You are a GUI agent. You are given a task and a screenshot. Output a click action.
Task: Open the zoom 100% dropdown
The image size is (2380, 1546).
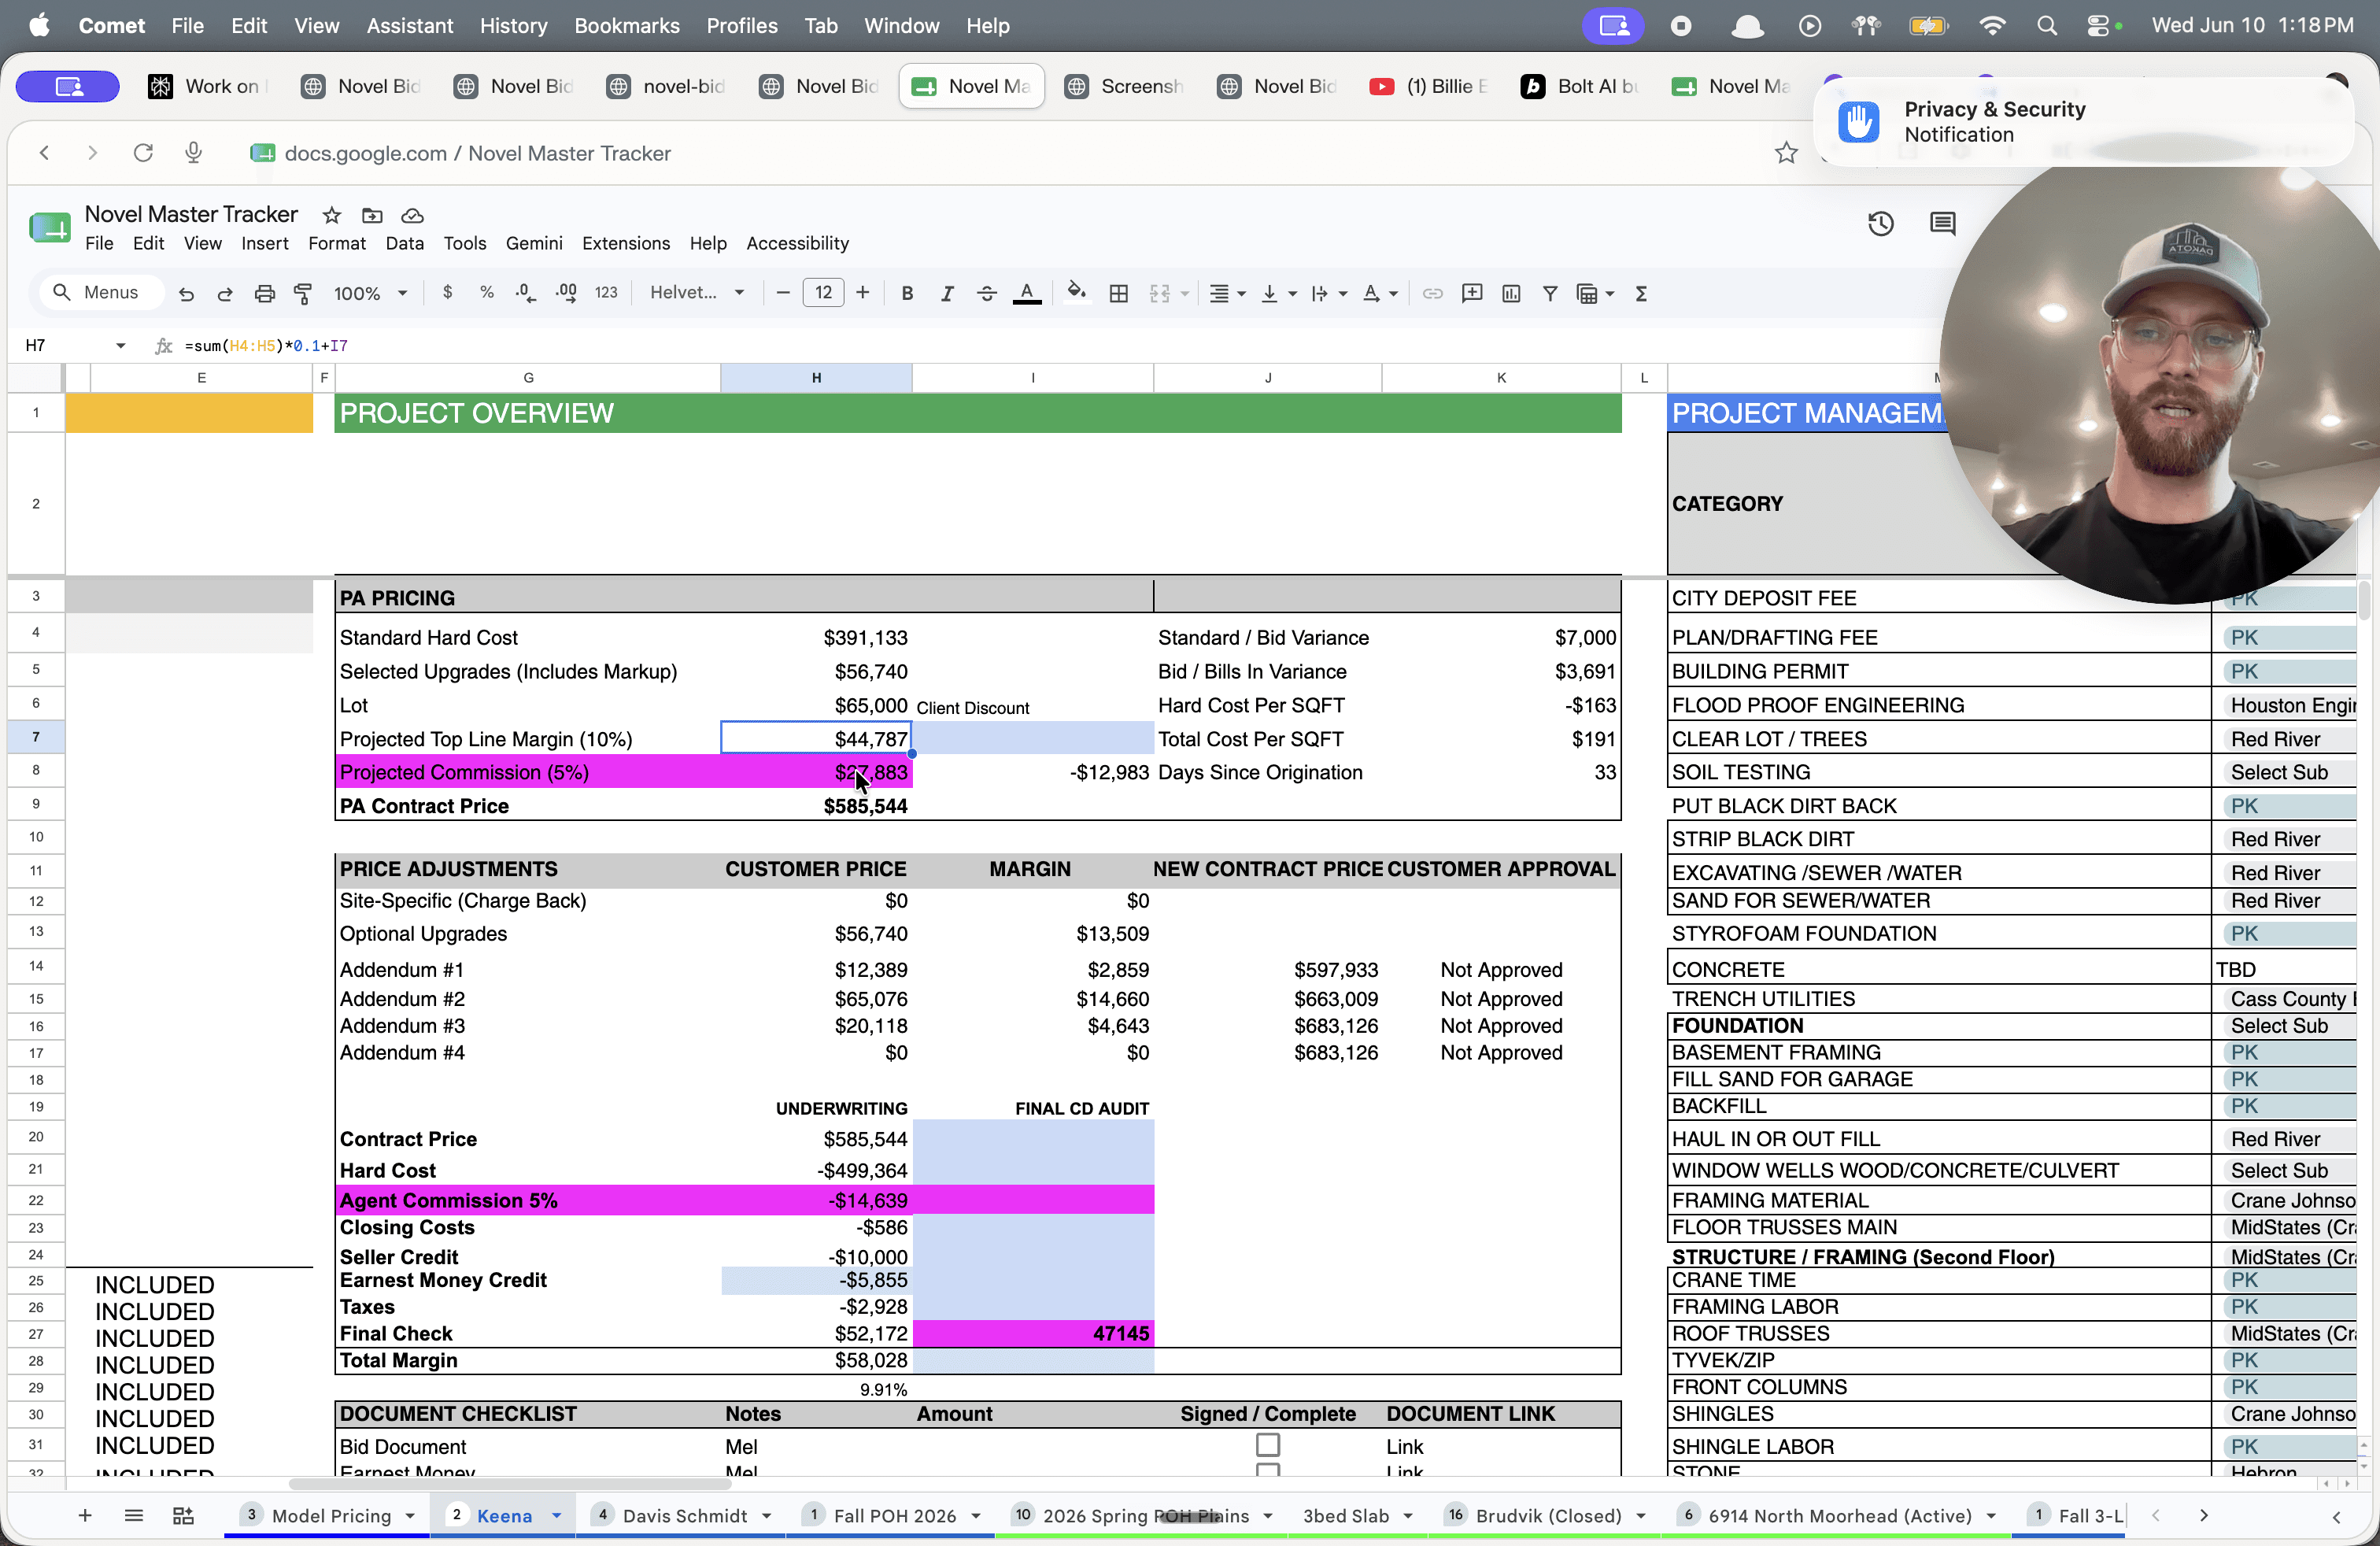coord(370,293)
